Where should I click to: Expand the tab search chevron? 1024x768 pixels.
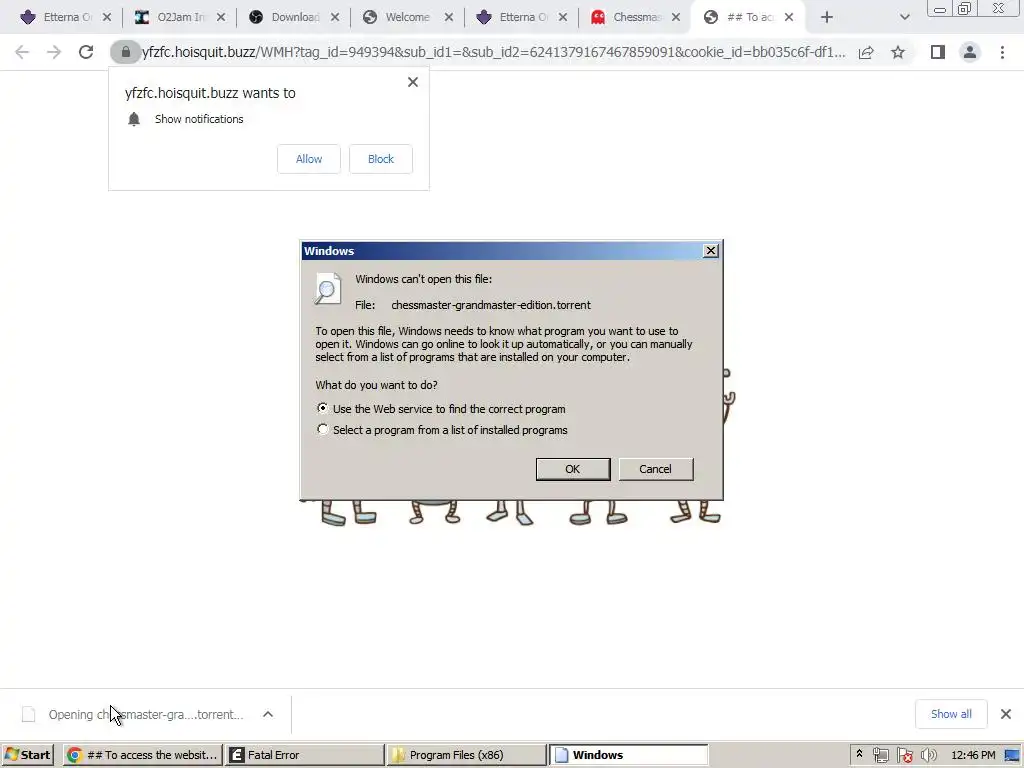904,18
